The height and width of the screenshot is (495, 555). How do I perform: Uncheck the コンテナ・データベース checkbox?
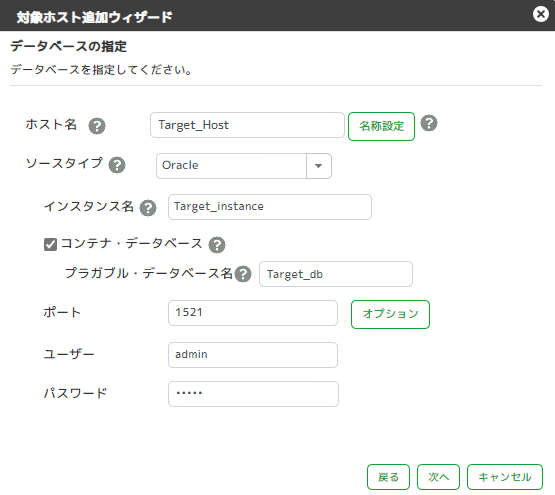(x=50, y=244)
